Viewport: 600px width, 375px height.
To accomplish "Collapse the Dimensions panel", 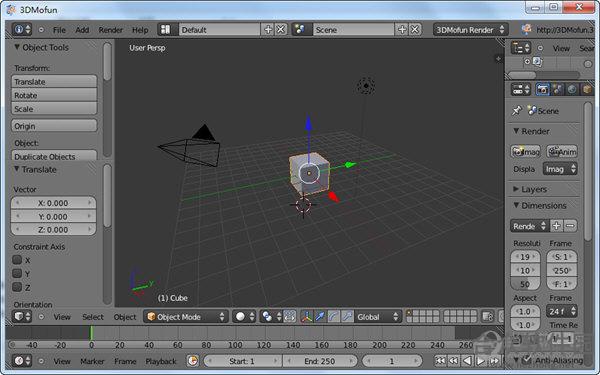I will [x=516, y=205].
